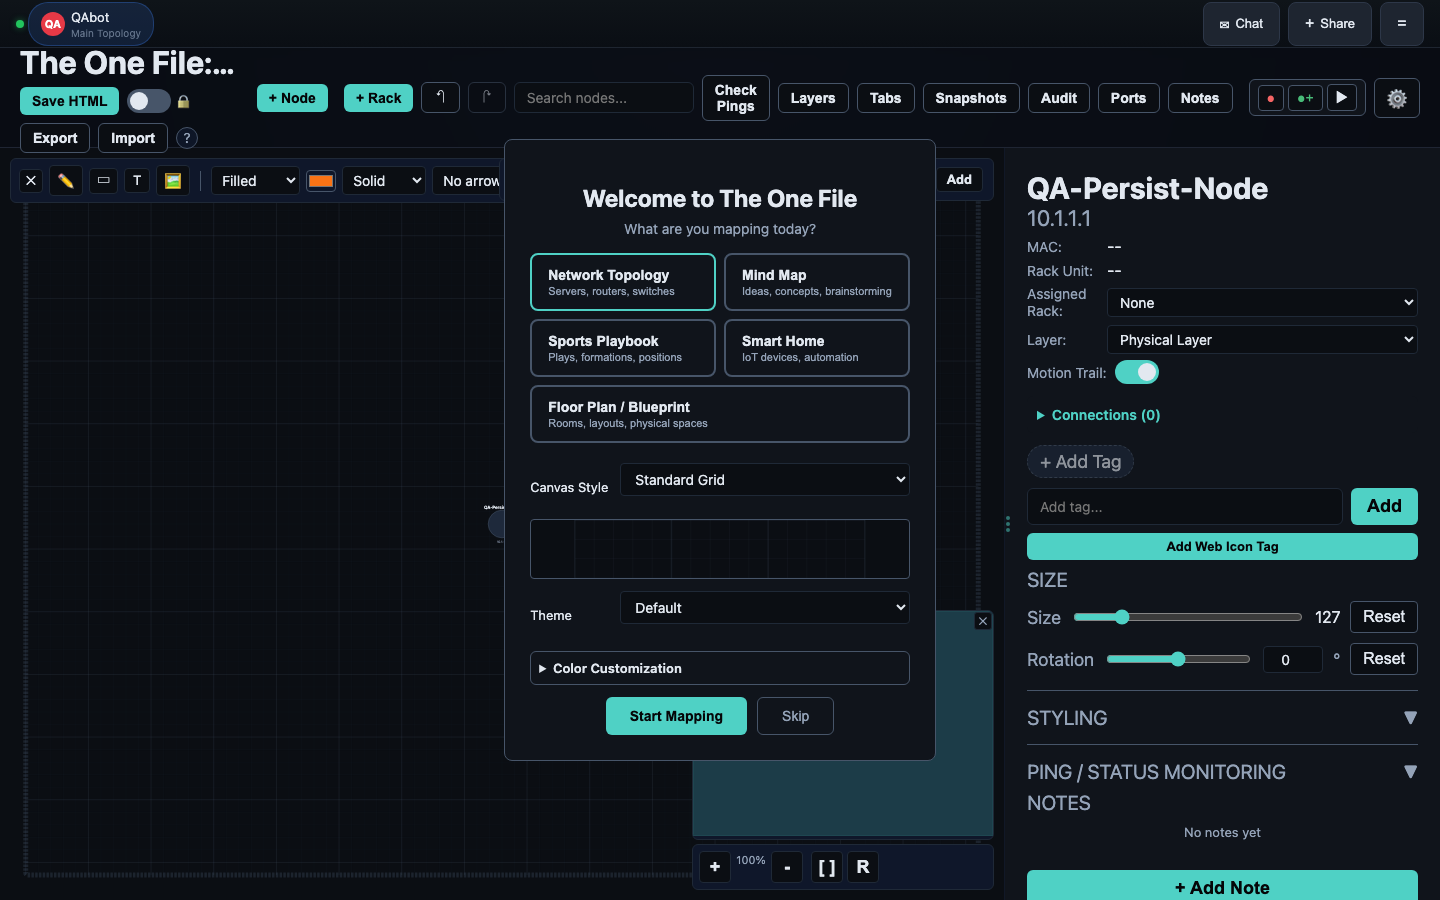Turn off the Motion Trail switch

[1137, 372]
